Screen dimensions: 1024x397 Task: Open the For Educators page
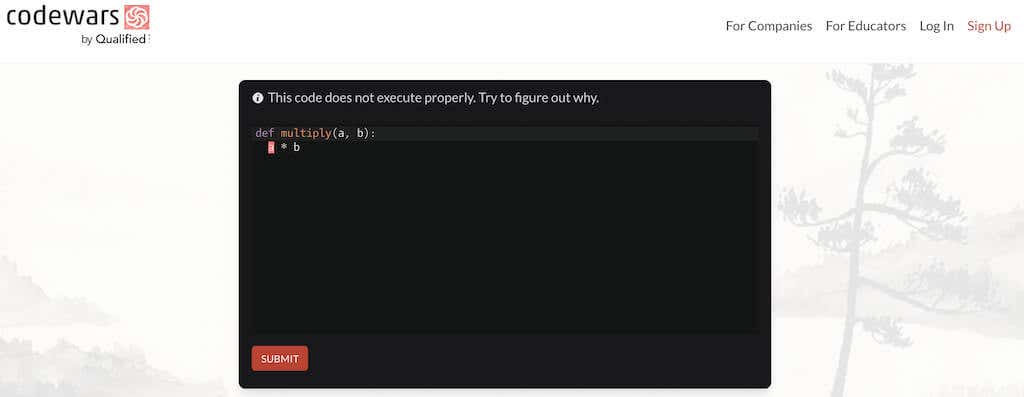(865, 26)
